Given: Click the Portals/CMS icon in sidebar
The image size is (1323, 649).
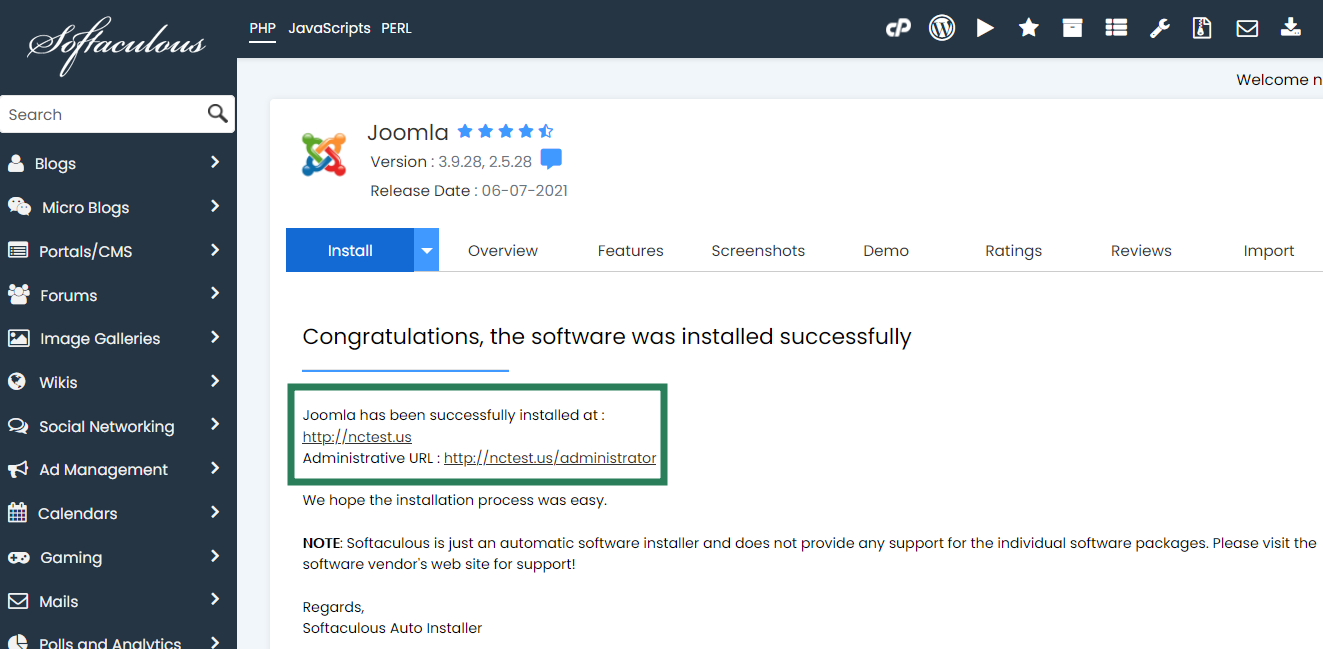Looking at the screenshot, I should (x=18, y=250).
